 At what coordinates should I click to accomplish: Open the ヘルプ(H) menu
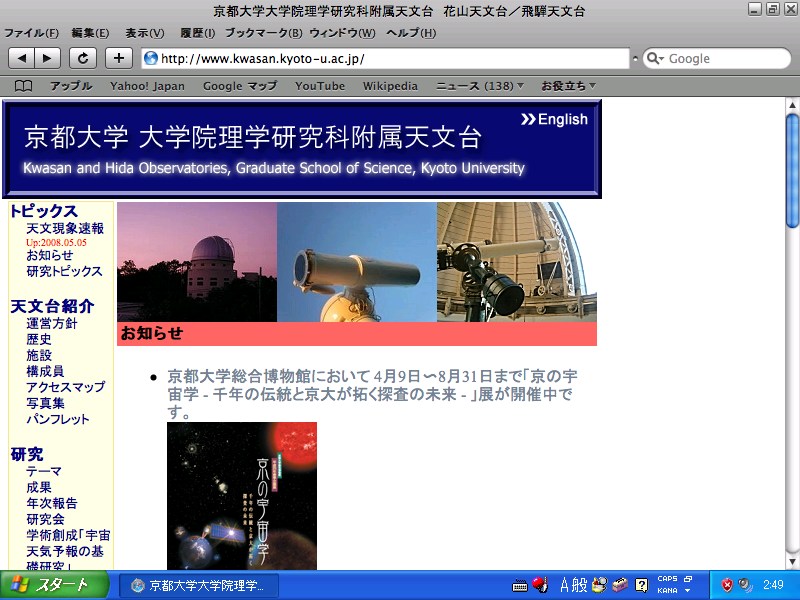click(411, 33)
